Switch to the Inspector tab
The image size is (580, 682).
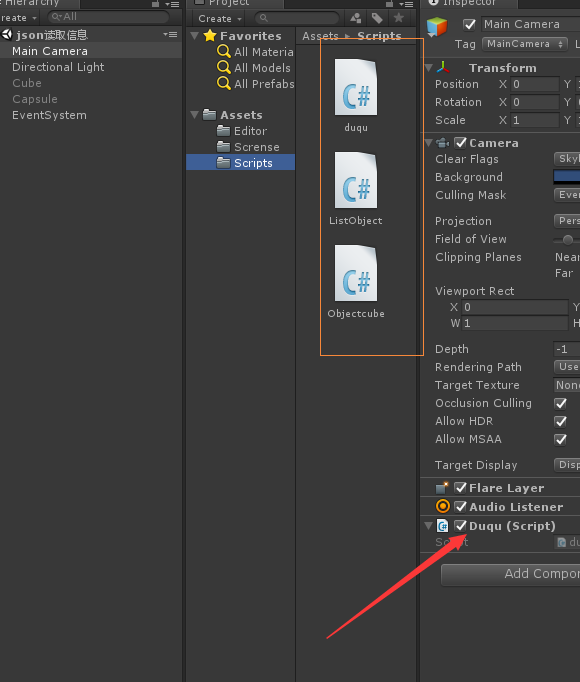coord(469,3)
